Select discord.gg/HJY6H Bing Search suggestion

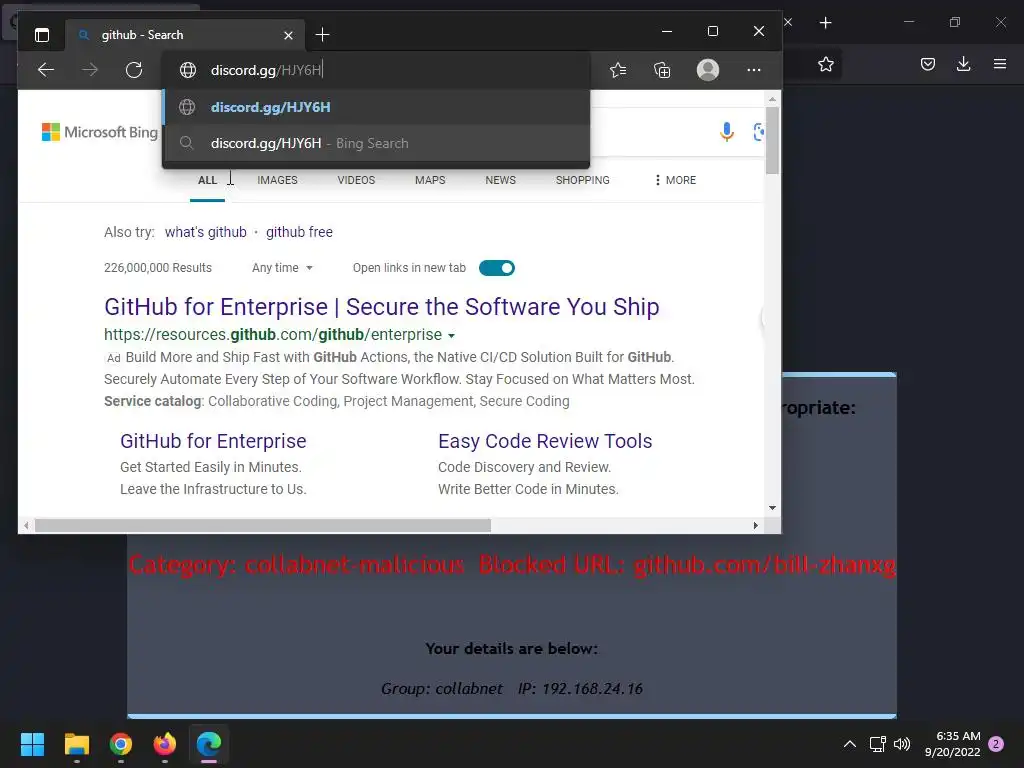click(376, 143)
